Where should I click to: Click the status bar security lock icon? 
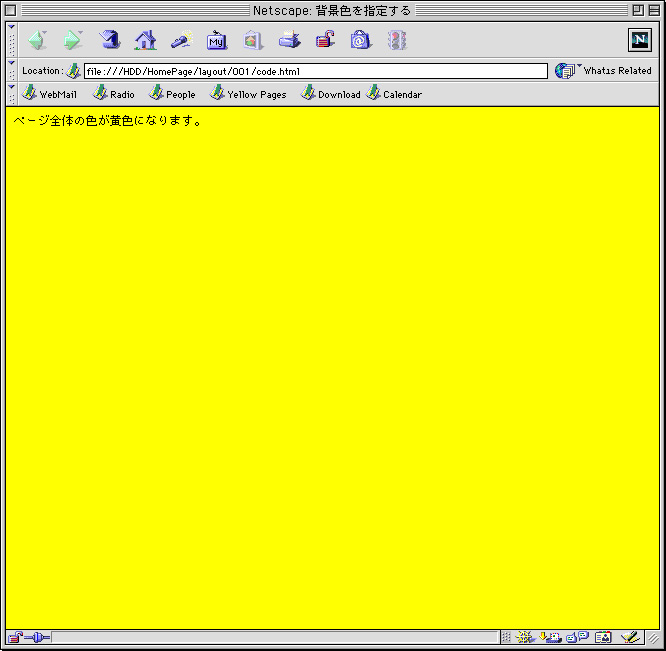(x=15, y=637)
